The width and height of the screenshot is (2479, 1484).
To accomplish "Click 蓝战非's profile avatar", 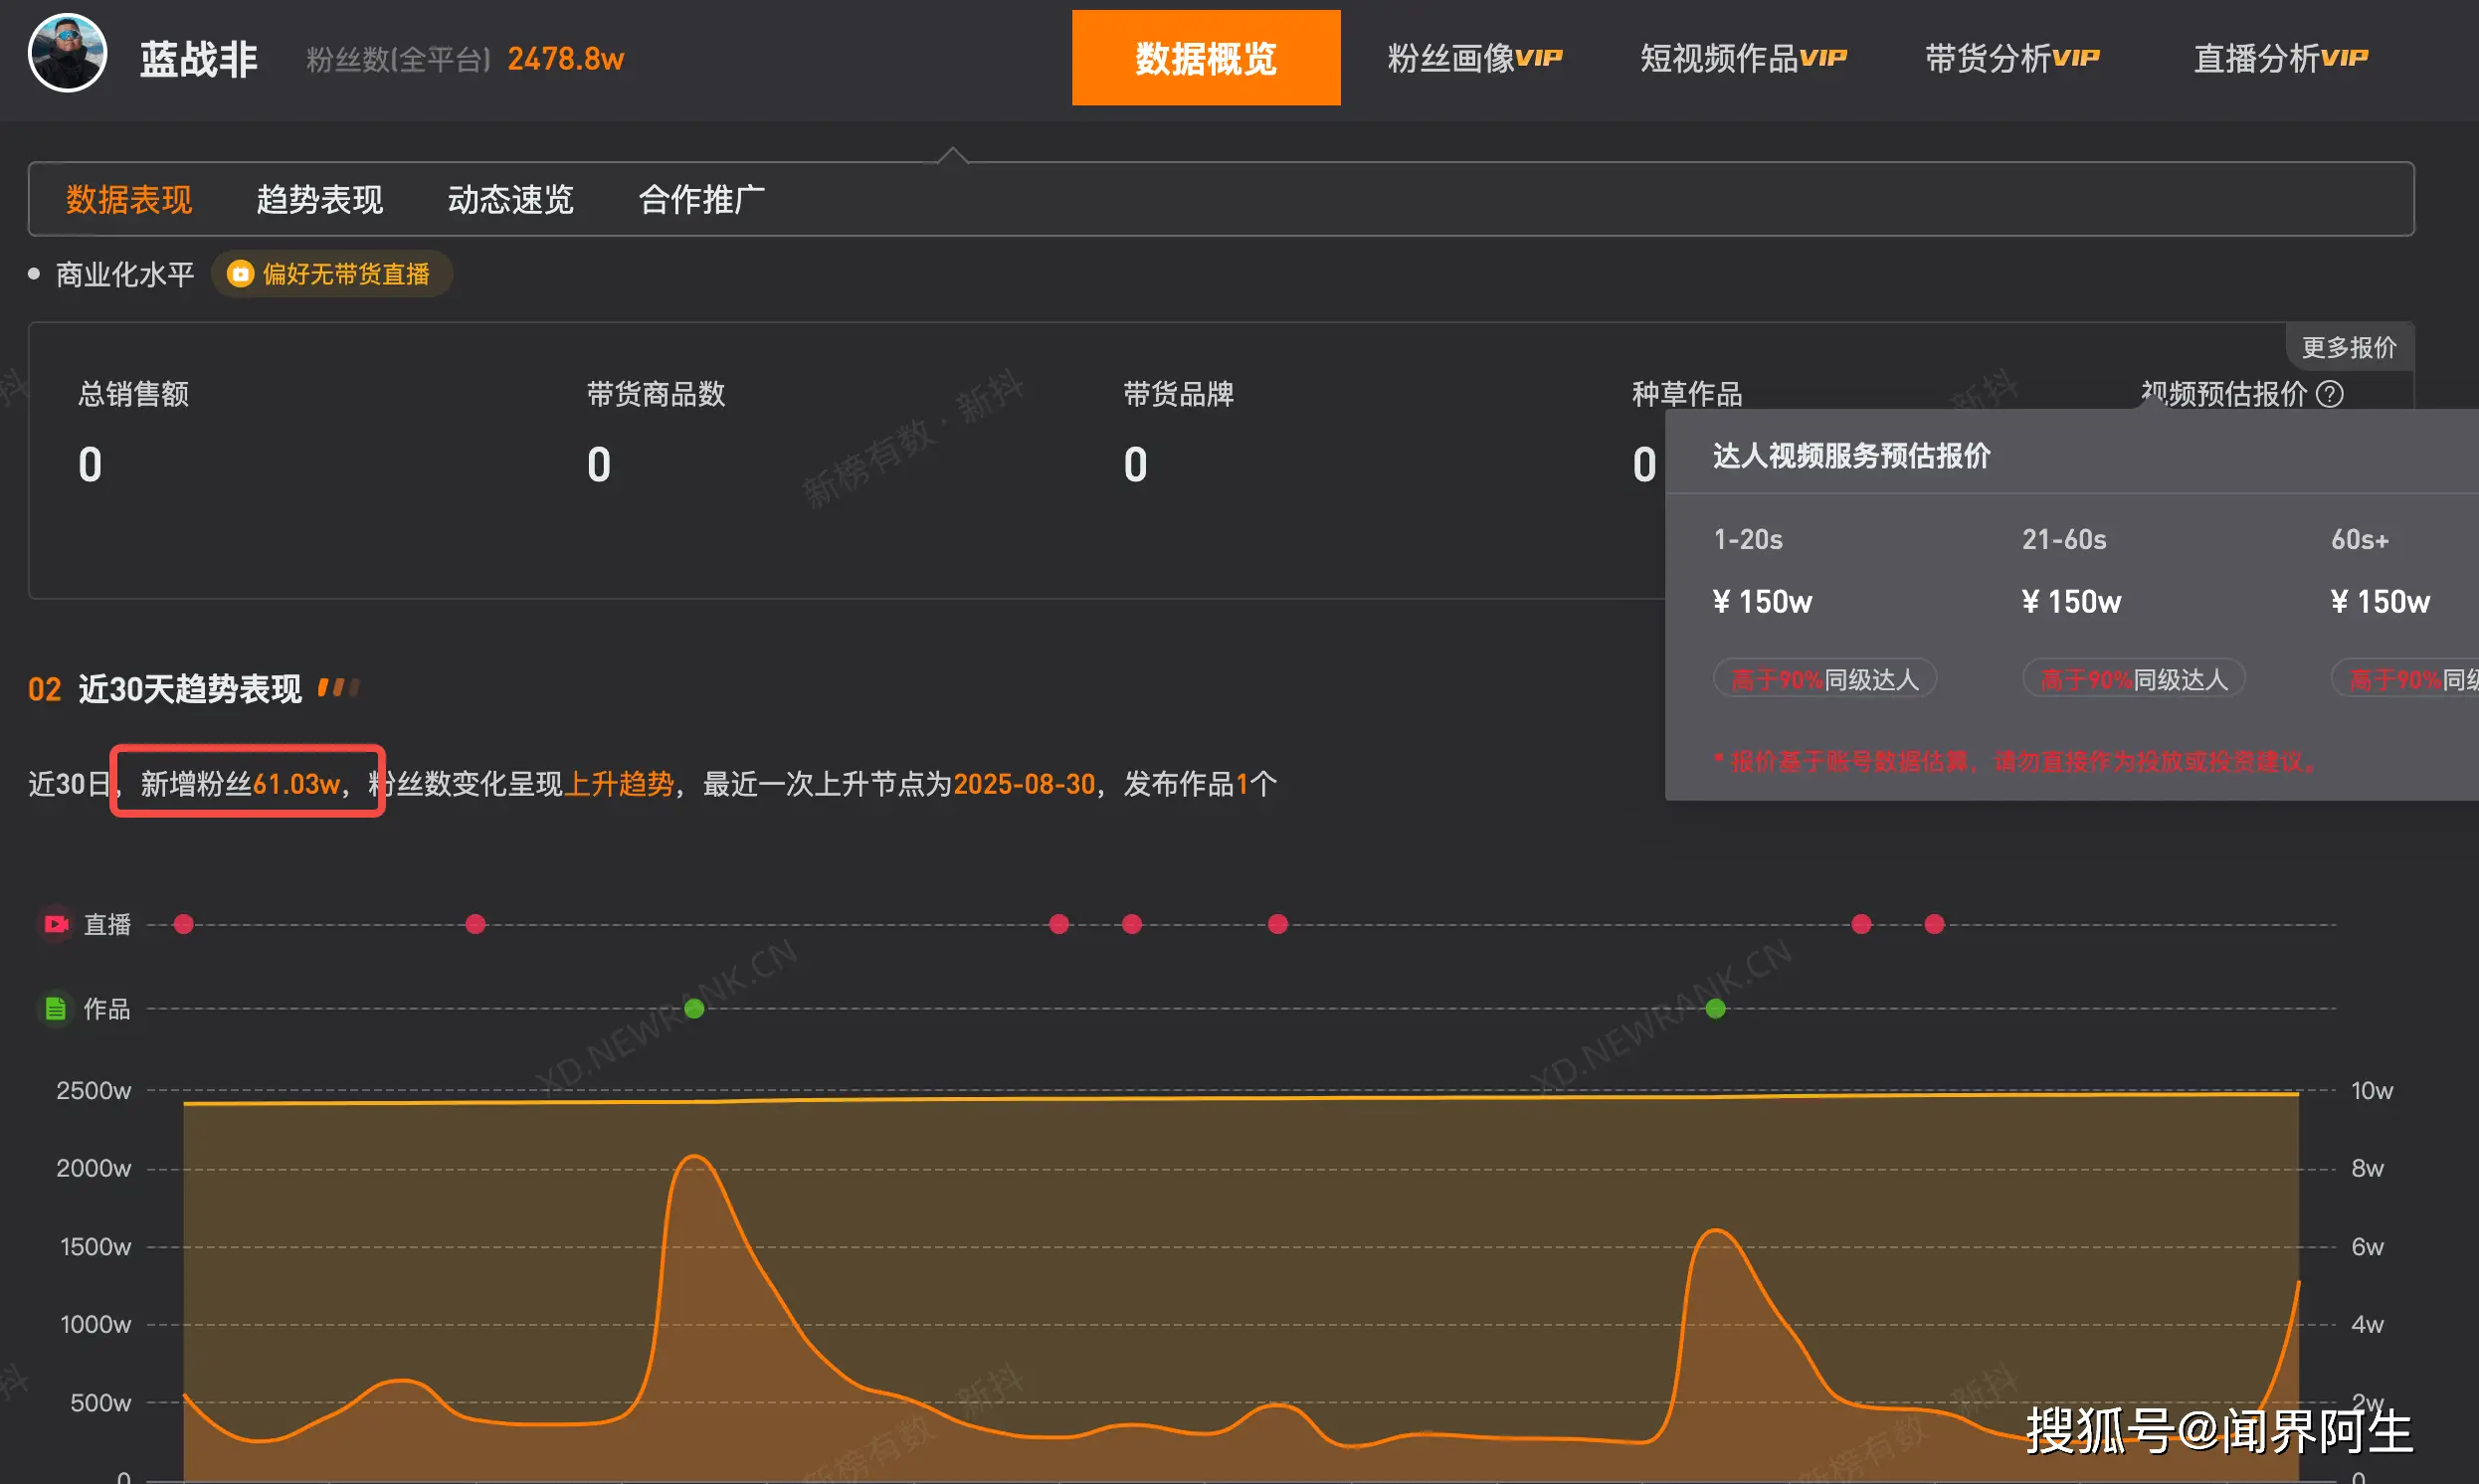I will click(66, 54).
